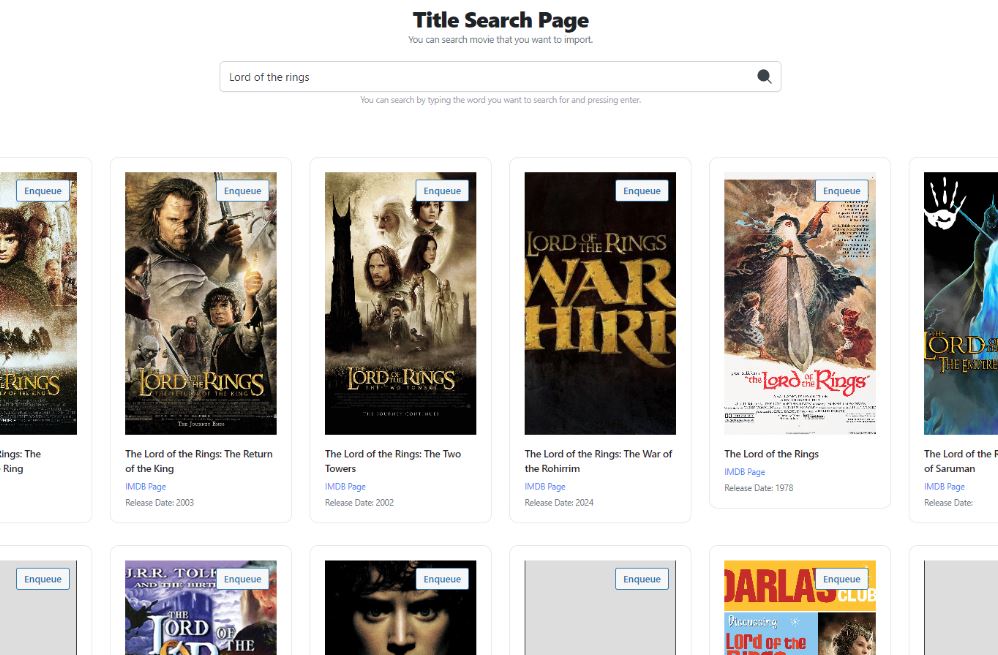This screenshot has width=998, height=655.
Task: Click the magnifying glass search icon
Action: [764, 77]
